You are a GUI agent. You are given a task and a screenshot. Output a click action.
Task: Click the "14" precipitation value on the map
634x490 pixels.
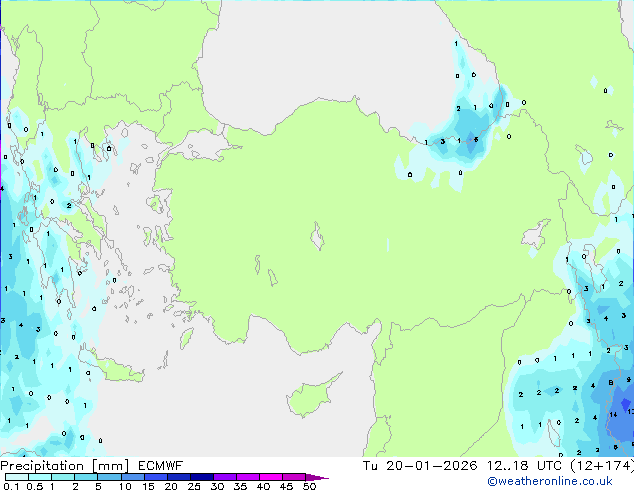point(613,414)
